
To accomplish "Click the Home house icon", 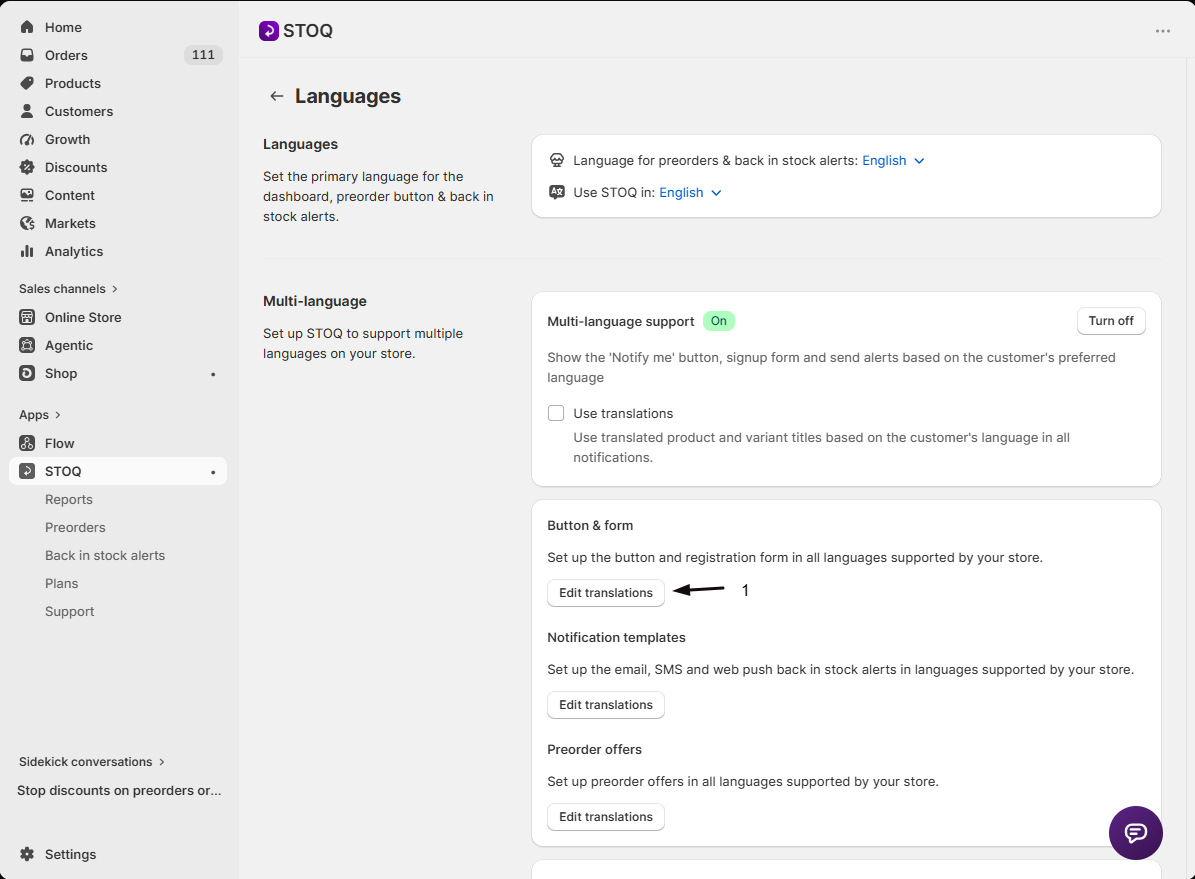I will click(x=27, y=27).
